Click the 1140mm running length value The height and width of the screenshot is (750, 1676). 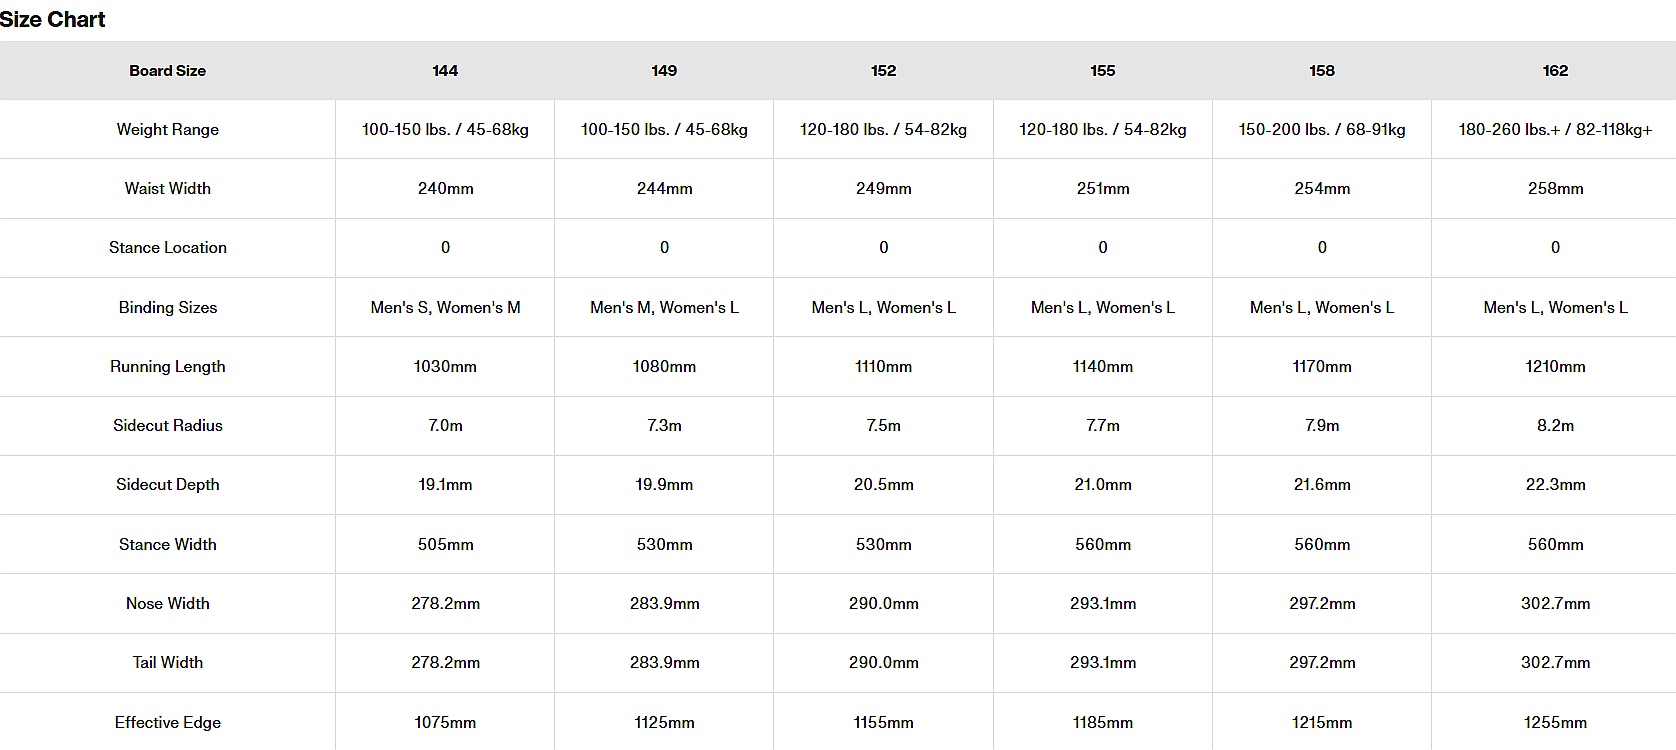point(1102,366)
